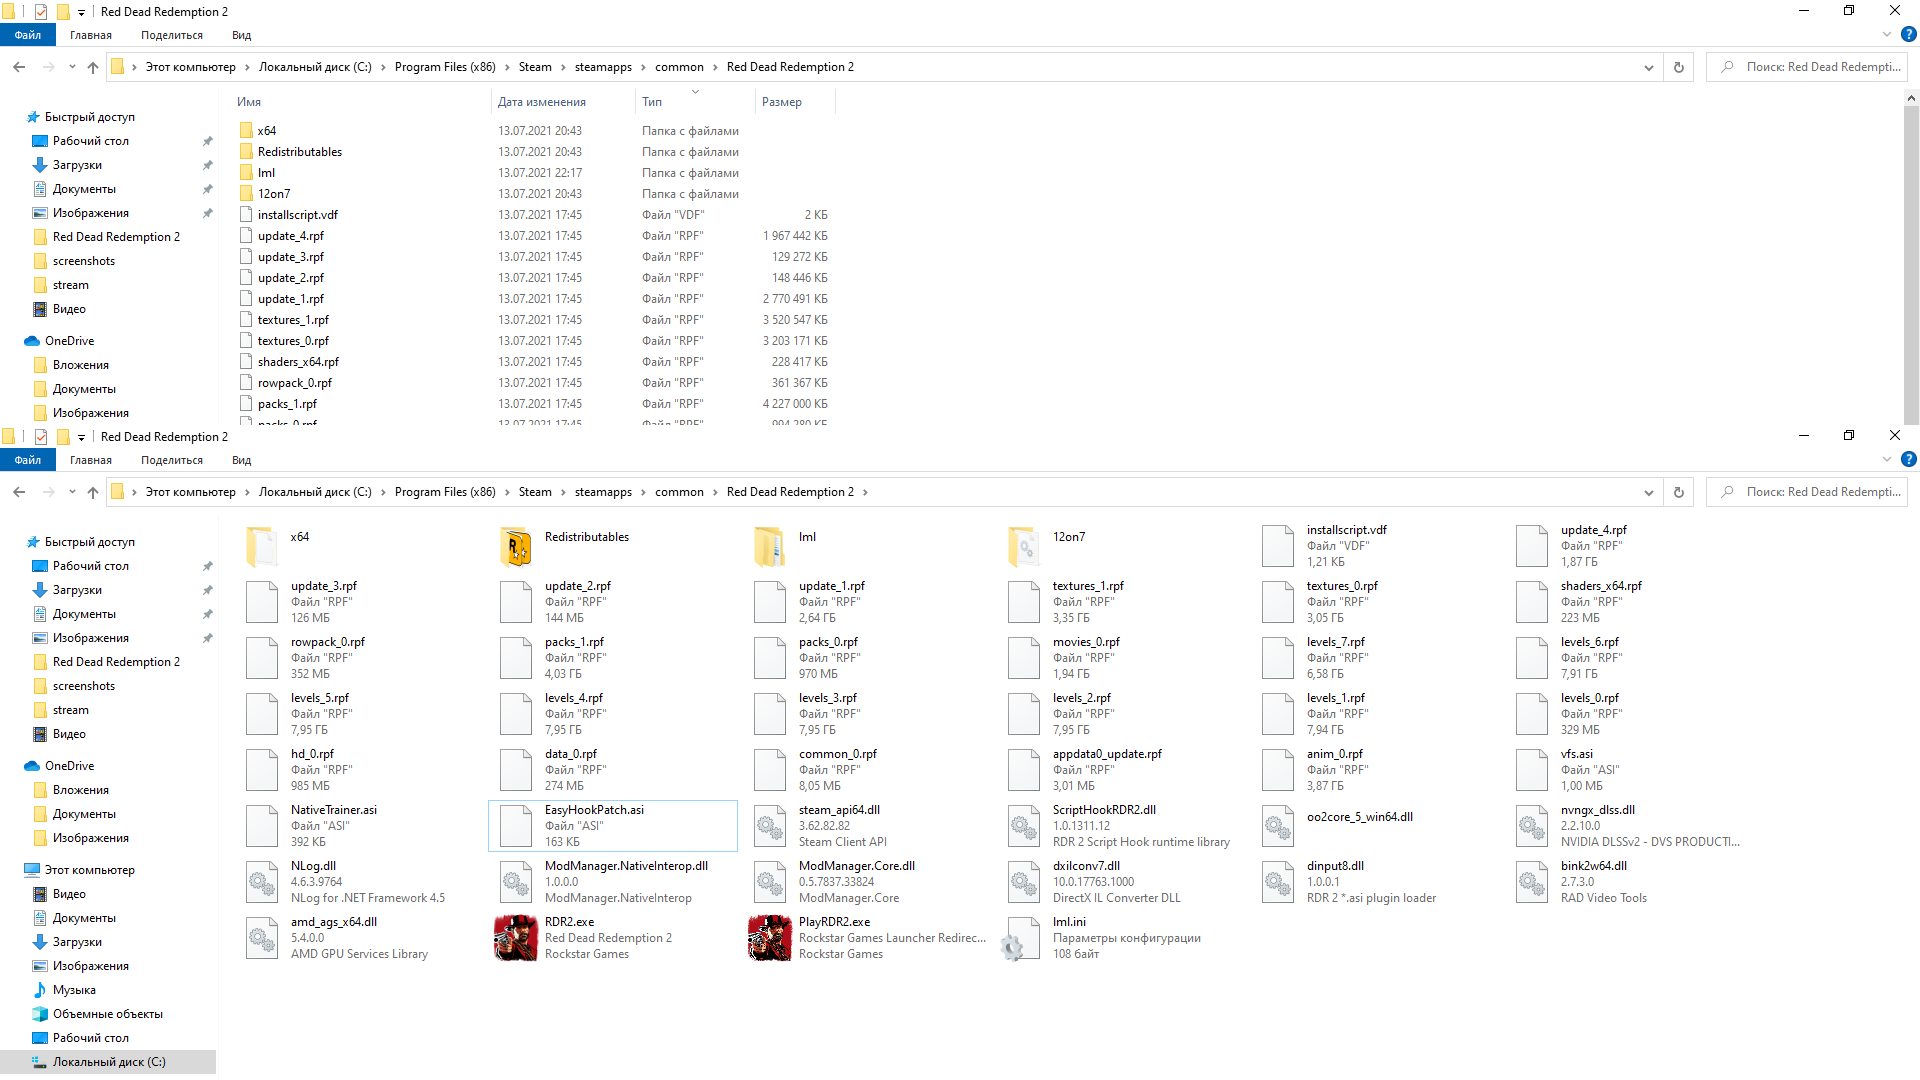This screenshot has height=1080, width=1920.
Task: Open the Redistributables folder icon in lower window
Action: point(516,547)
